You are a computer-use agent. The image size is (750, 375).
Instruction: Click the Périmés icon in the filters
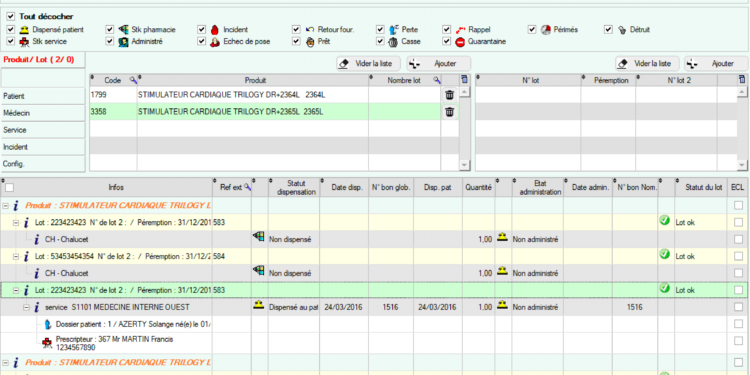tap(546, 30)
